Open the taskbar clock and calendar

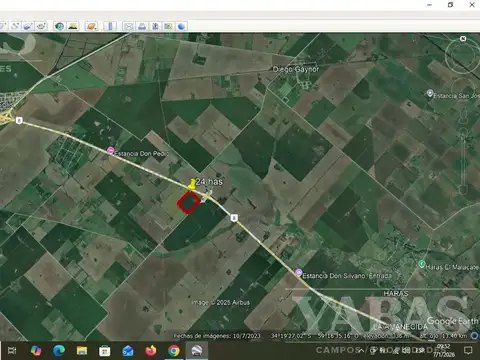(444, 350)
